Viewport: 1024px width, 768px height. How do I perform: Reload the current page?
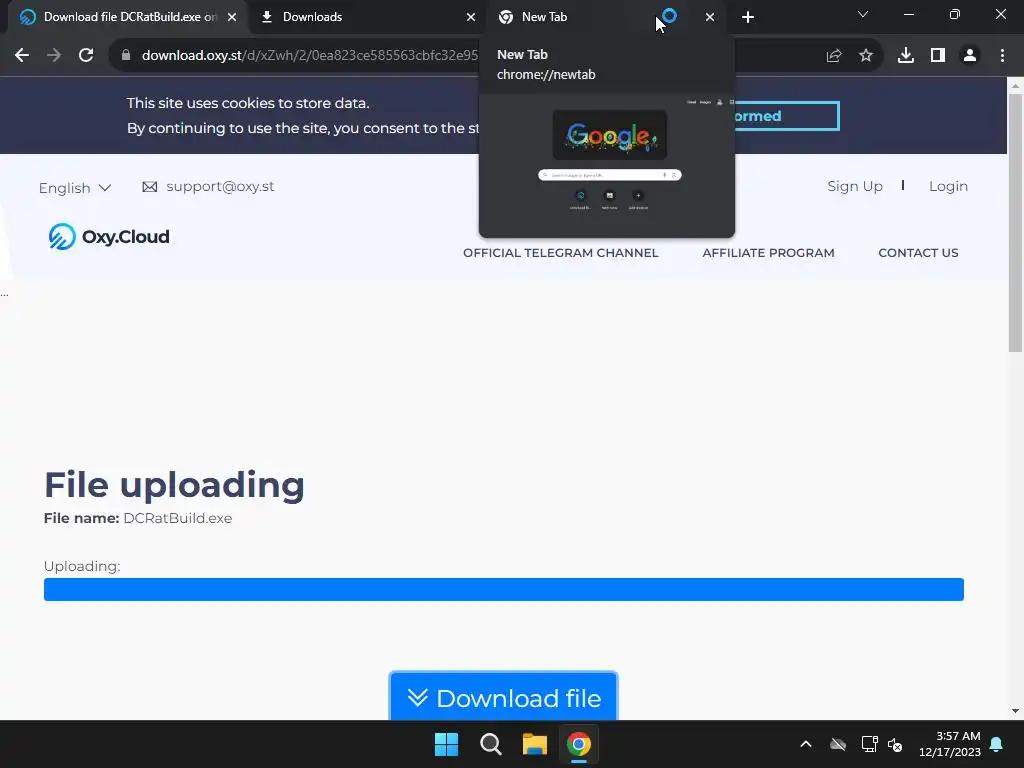tap(86, 56)
